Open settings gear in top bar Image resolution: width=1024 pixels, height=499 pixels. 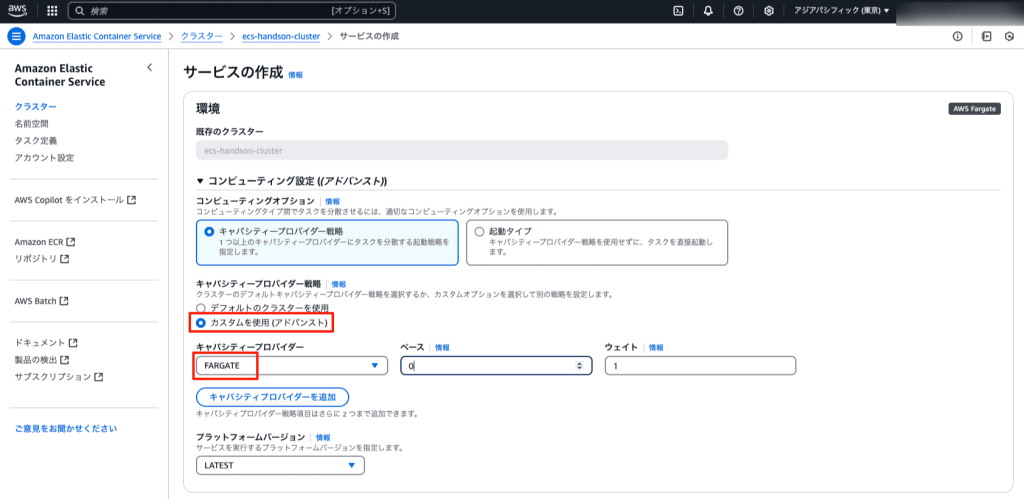[768, 11]
